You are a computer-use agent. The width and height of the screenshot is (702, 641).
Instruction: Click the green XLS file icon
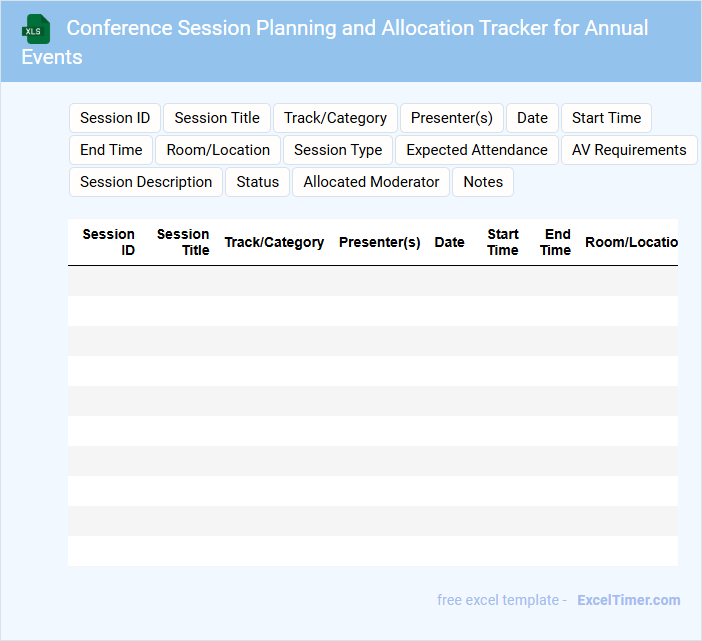point(36,29)
